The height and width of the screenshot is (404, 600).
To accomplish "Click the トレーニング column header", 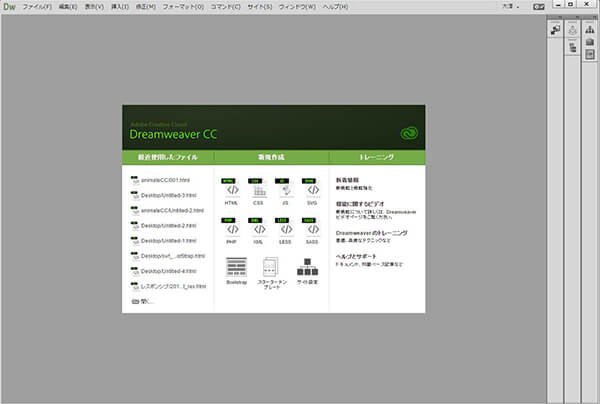I will click(377, 157).
